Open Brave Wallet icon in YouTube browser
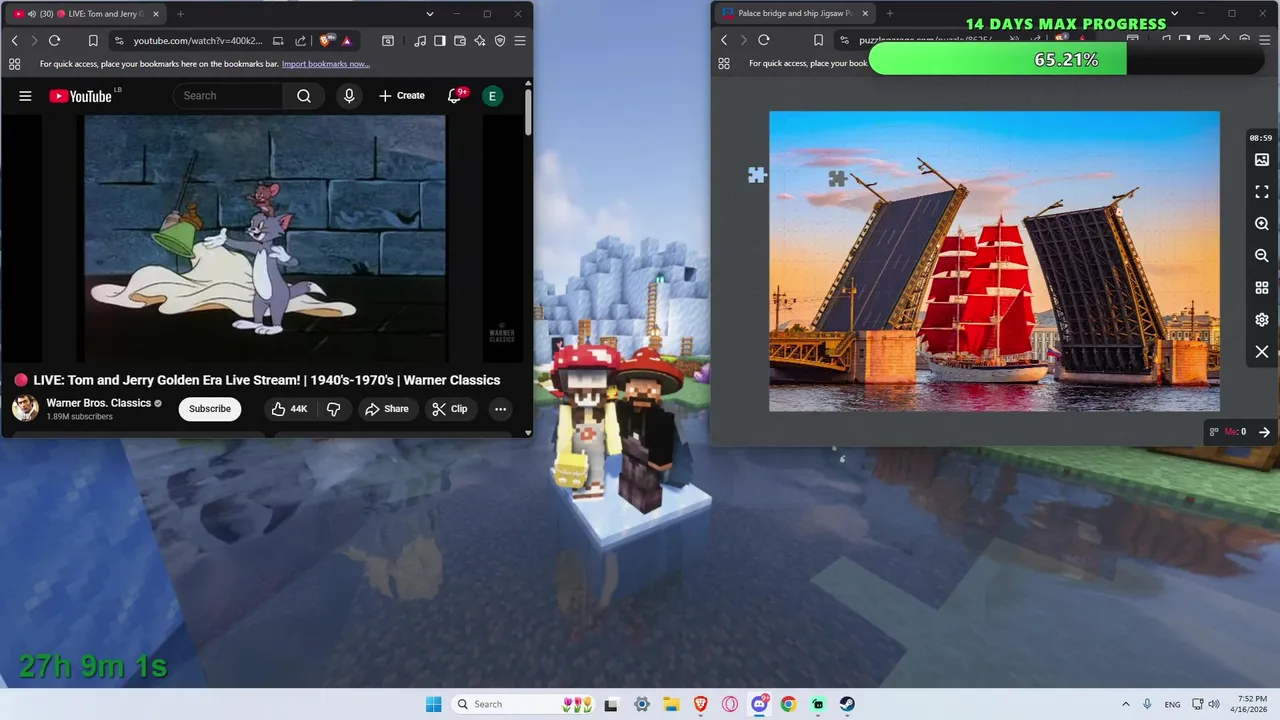The width and height of the screenshot is (1280, 720). coord(460,41)
